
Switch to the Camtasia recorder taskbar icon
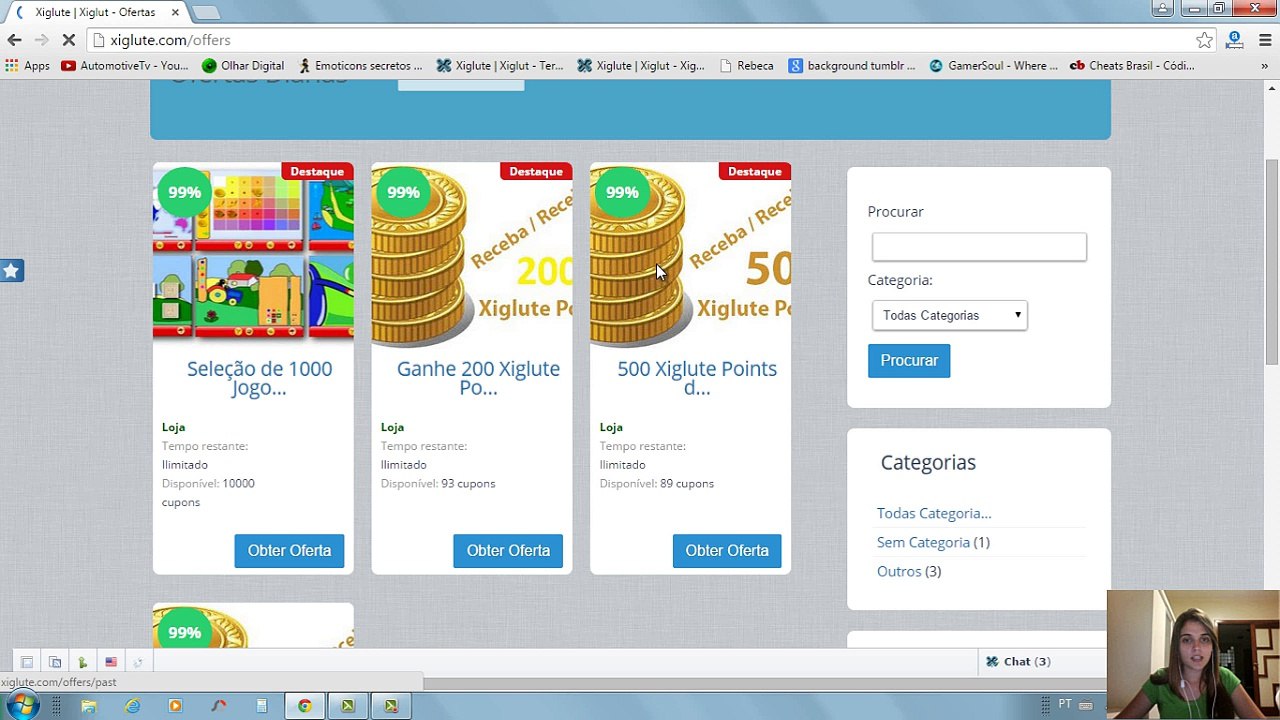coord(391,706)
